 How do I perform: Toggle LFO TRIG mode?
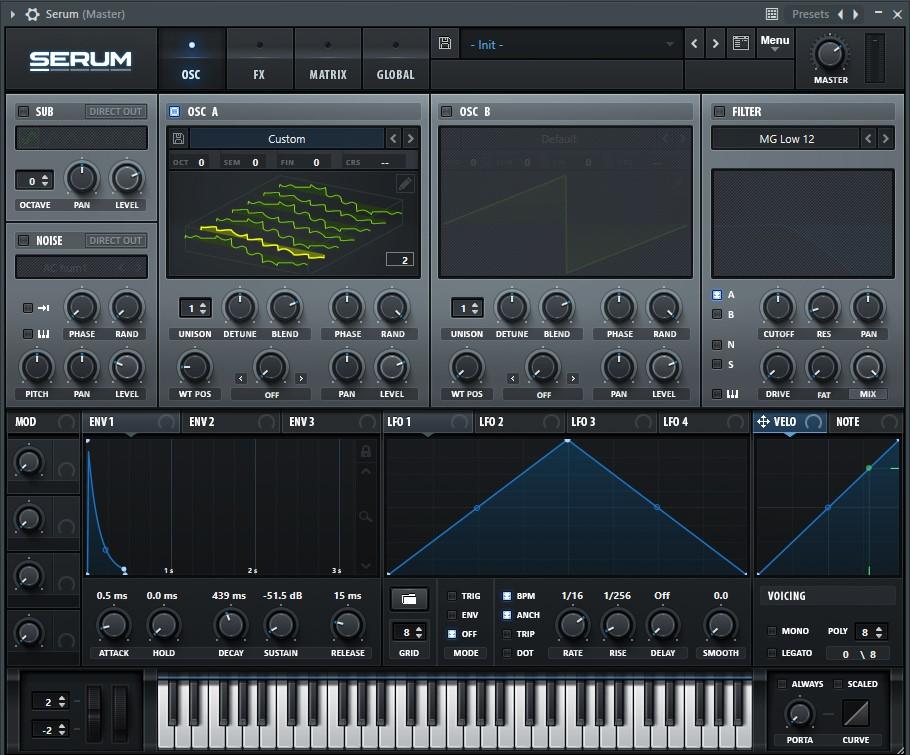click(x=452, y=595)
